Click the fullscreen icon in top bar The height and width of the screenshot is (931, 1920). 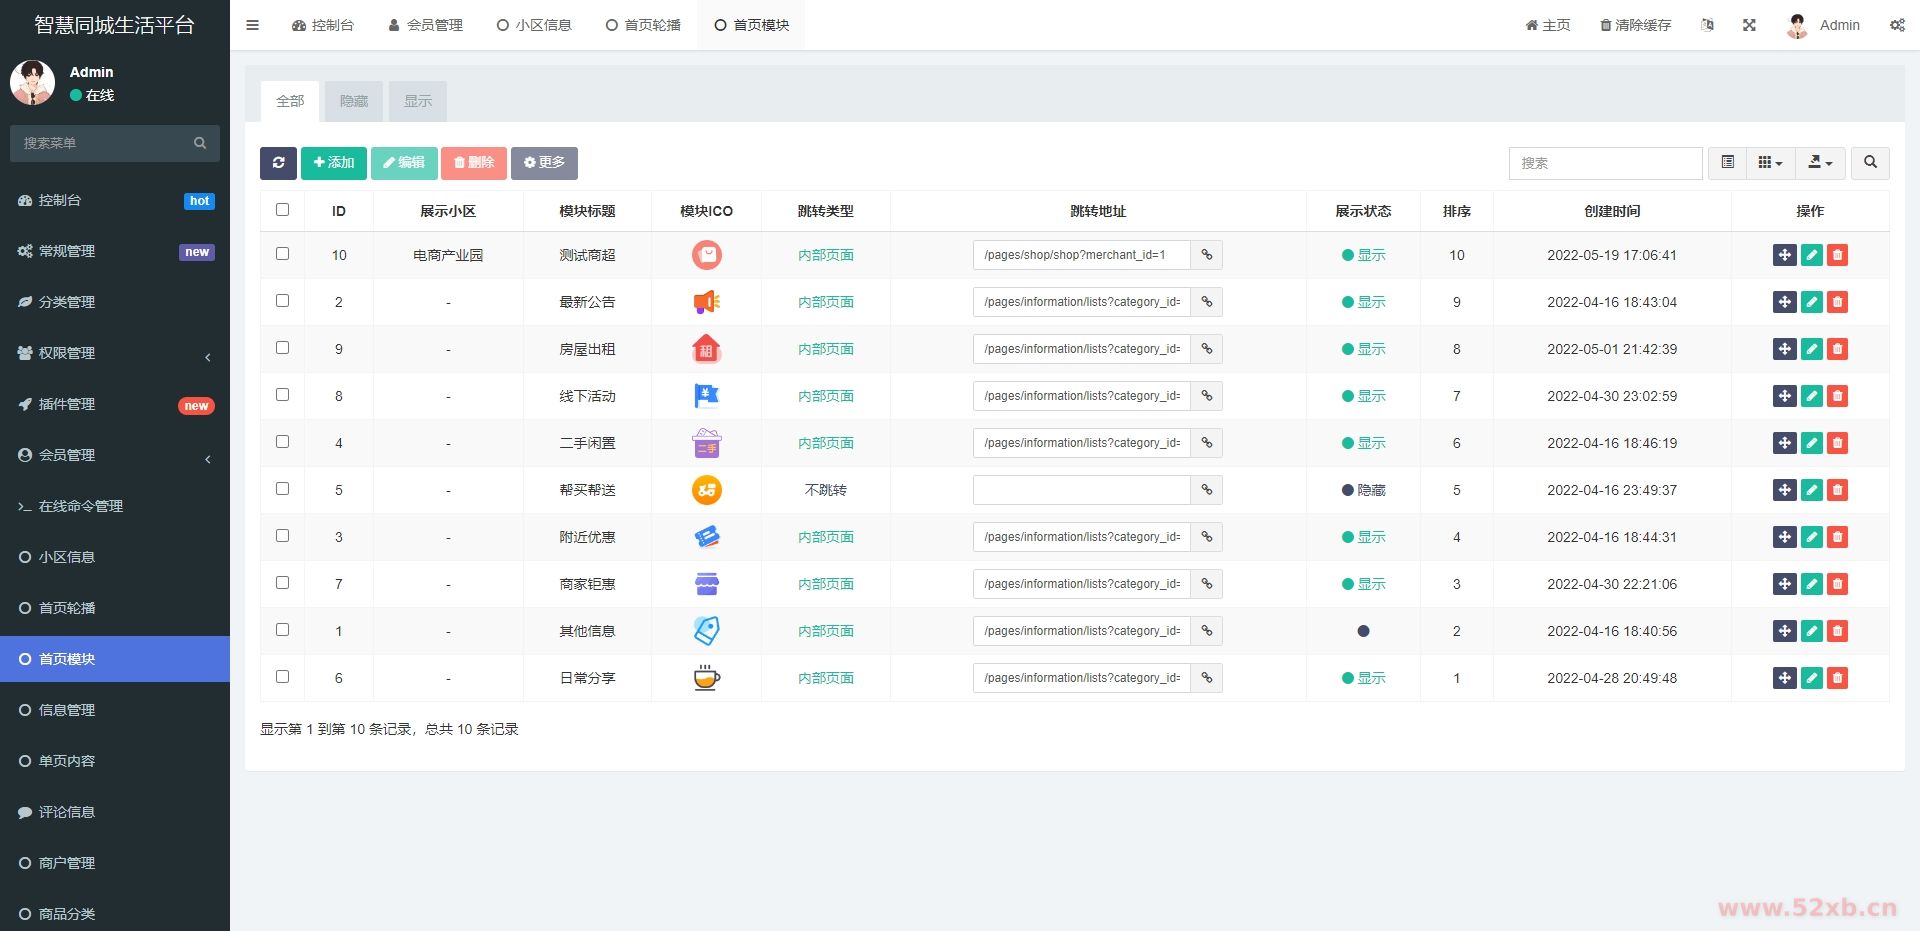(x=1749, y=25)
